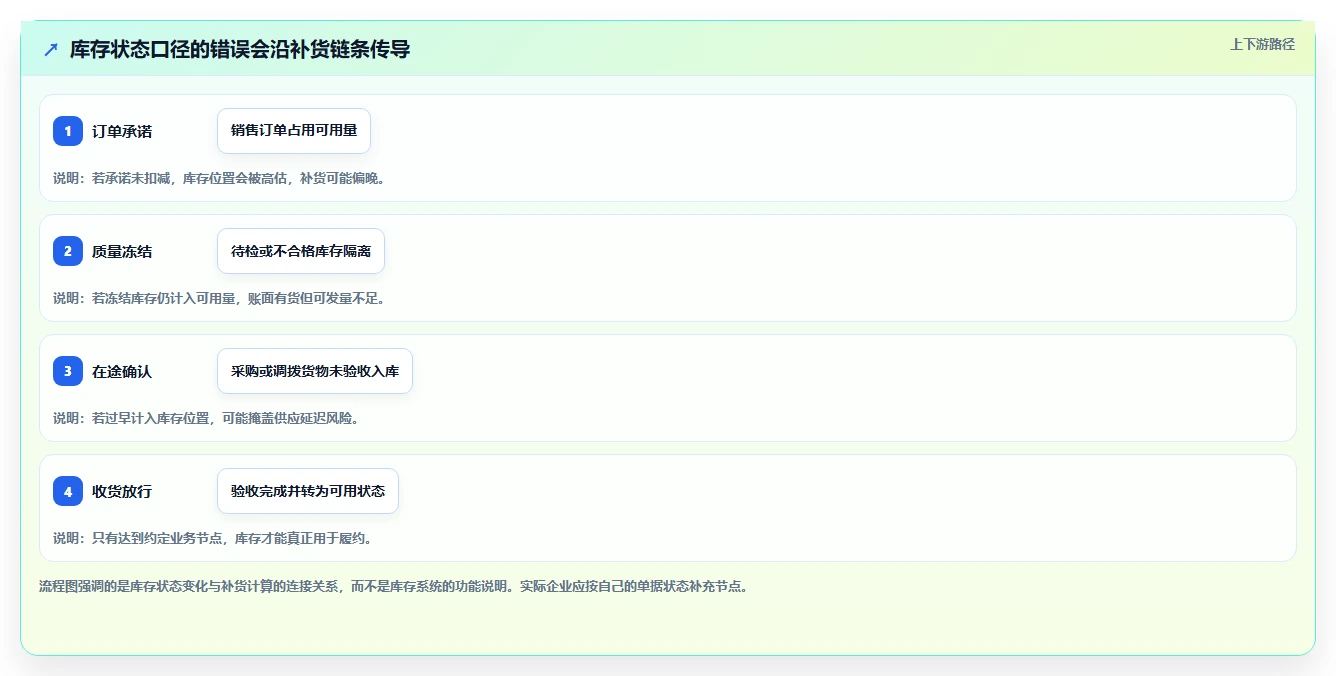This screenshot has width=1336, height=676.
Task: Select the step number 1 badge
Action: click(x=68, y=131)
